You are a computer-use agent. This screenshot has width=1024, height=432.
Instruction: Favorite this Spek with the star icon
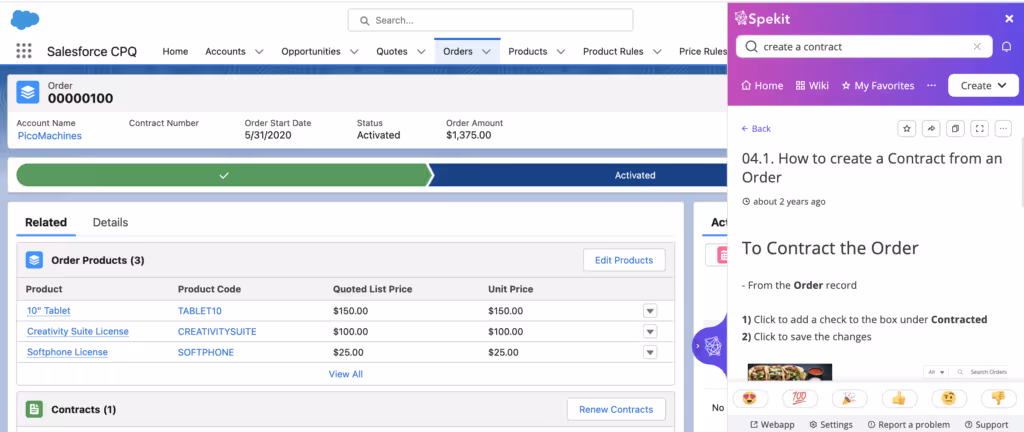pos(906,129)
